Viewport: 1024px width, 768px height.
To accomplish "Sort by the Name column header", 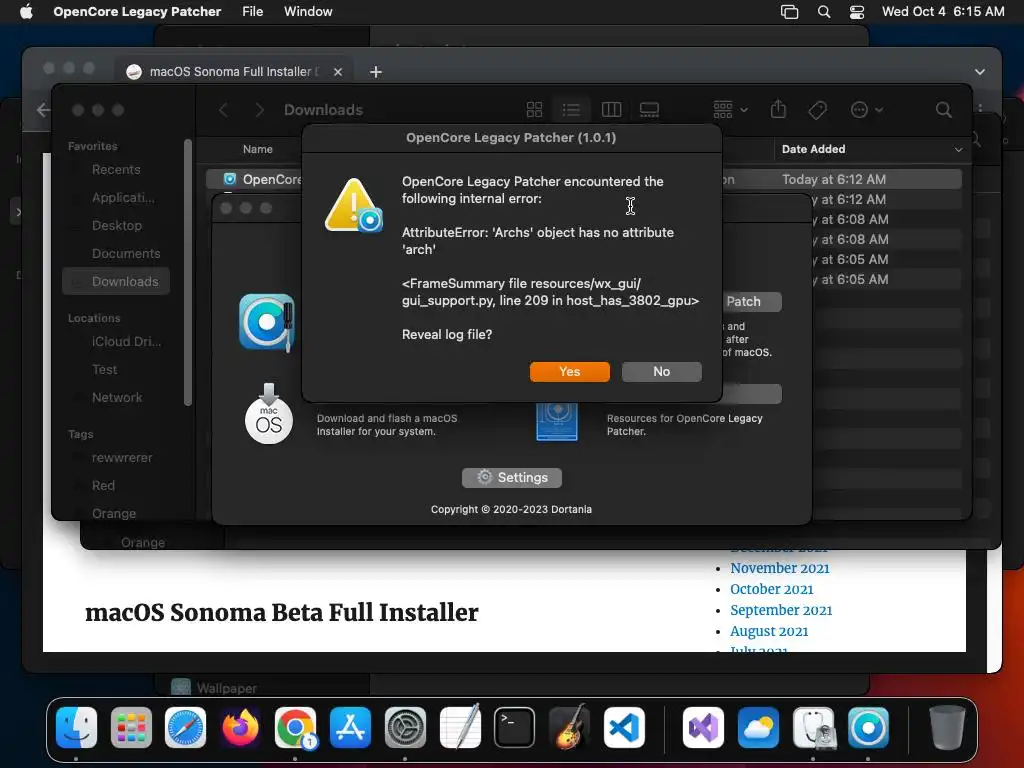I will pyautogui.click(x=257, y=149).
